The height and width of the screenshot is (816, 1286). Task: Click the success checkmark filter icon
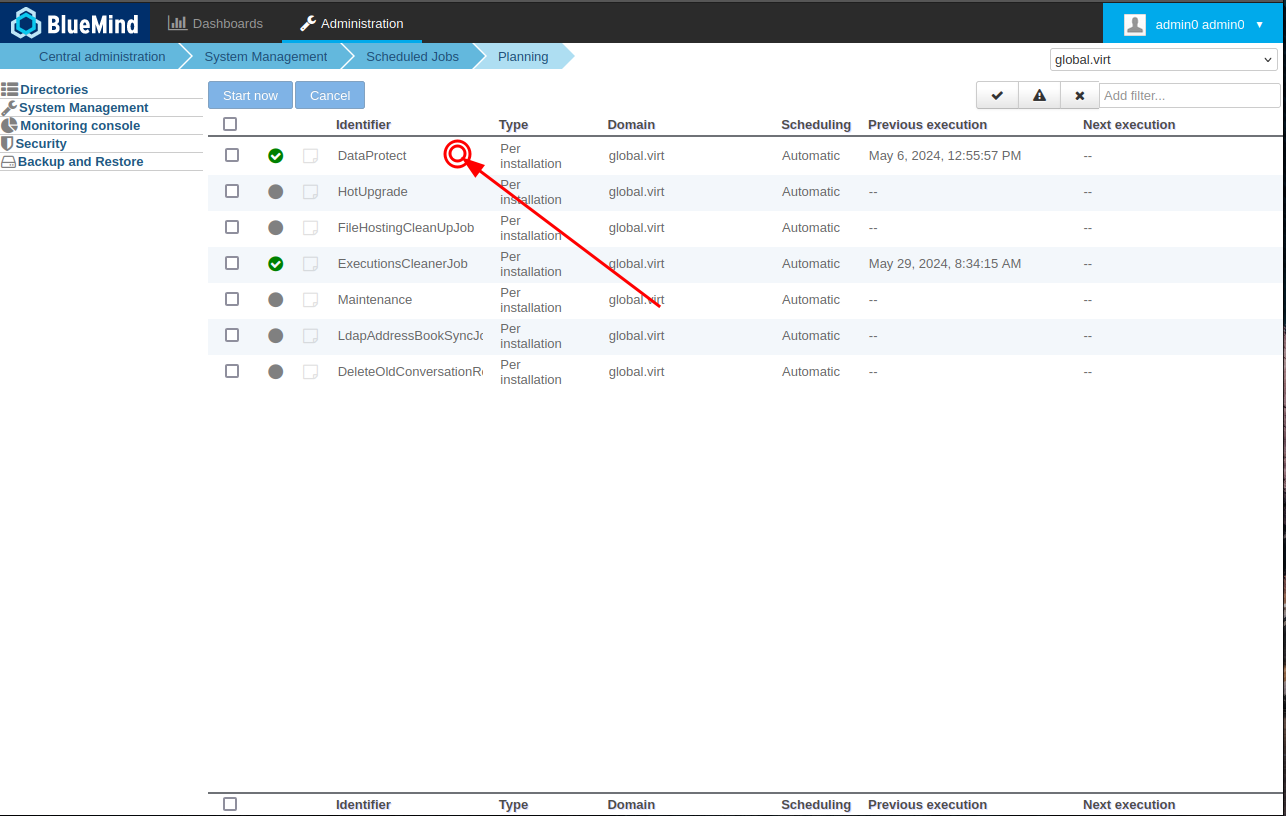pos(997,96)
